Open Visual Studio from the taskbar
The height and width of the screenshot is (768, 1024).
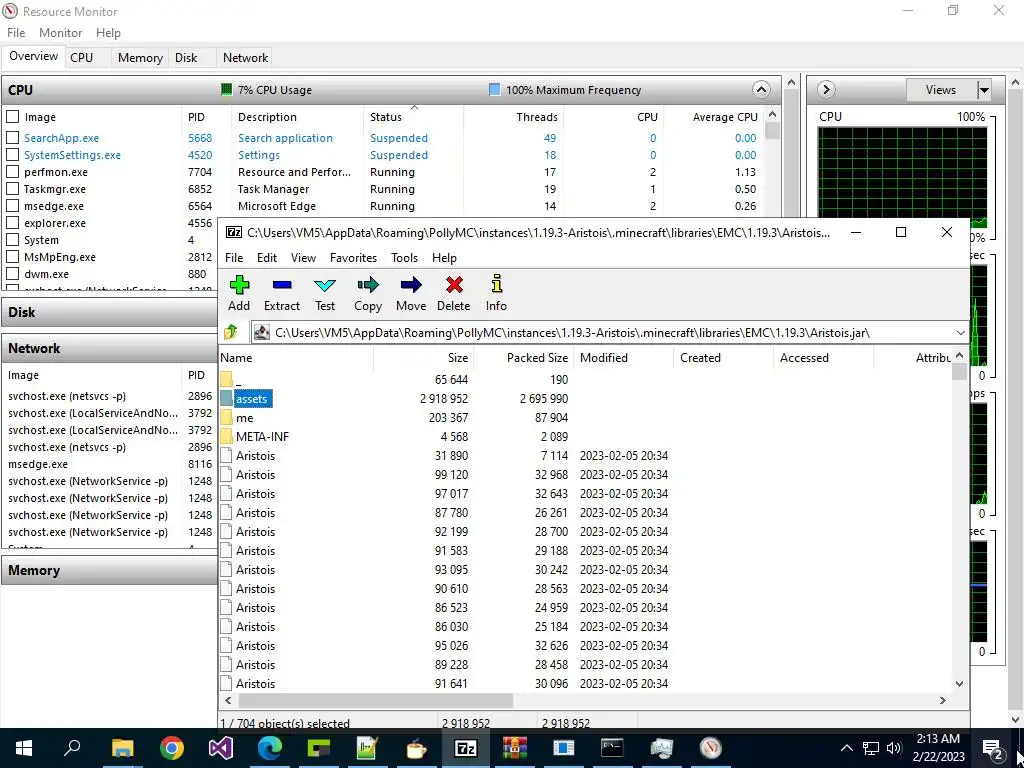(221, 748)
